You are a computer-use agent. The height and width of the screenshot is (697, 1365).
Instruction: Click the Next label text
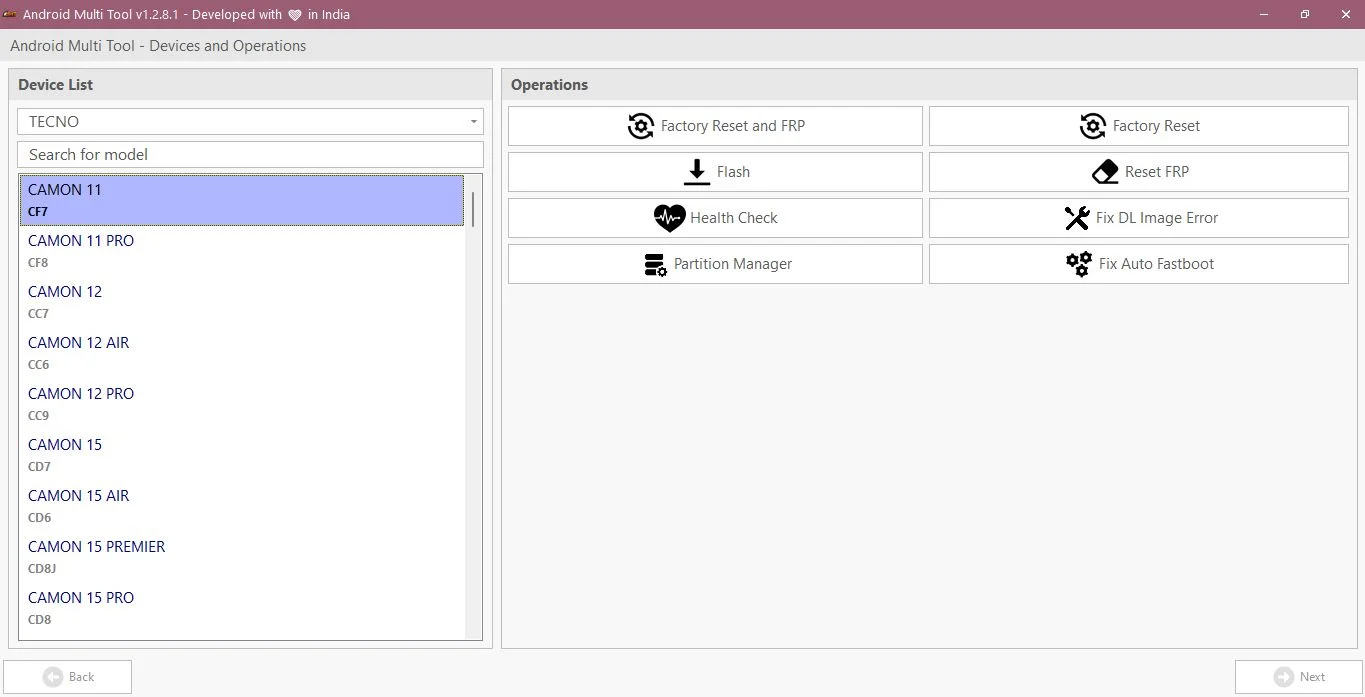pos(1312,677)
